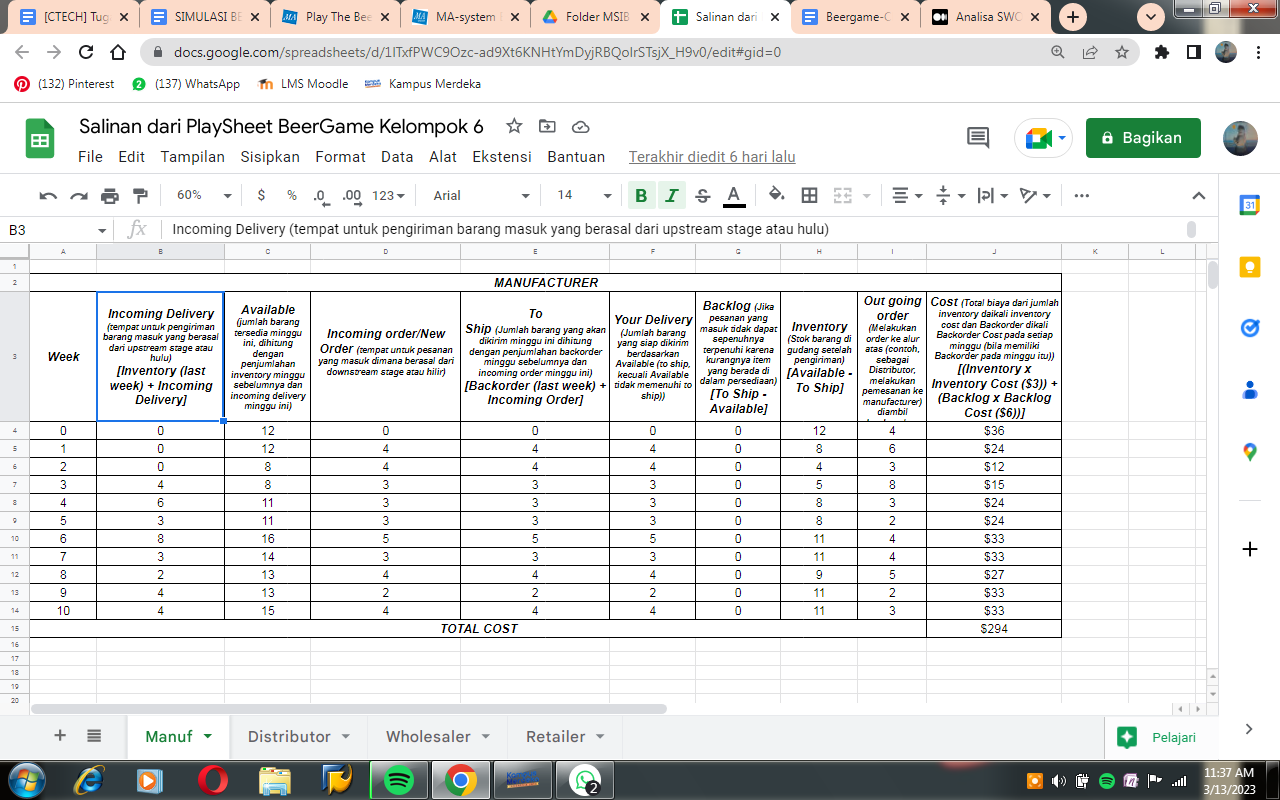Click the Undo arrow in toolbar
The height and width of the screenshot is (800, 1280).
pos(48,195)
